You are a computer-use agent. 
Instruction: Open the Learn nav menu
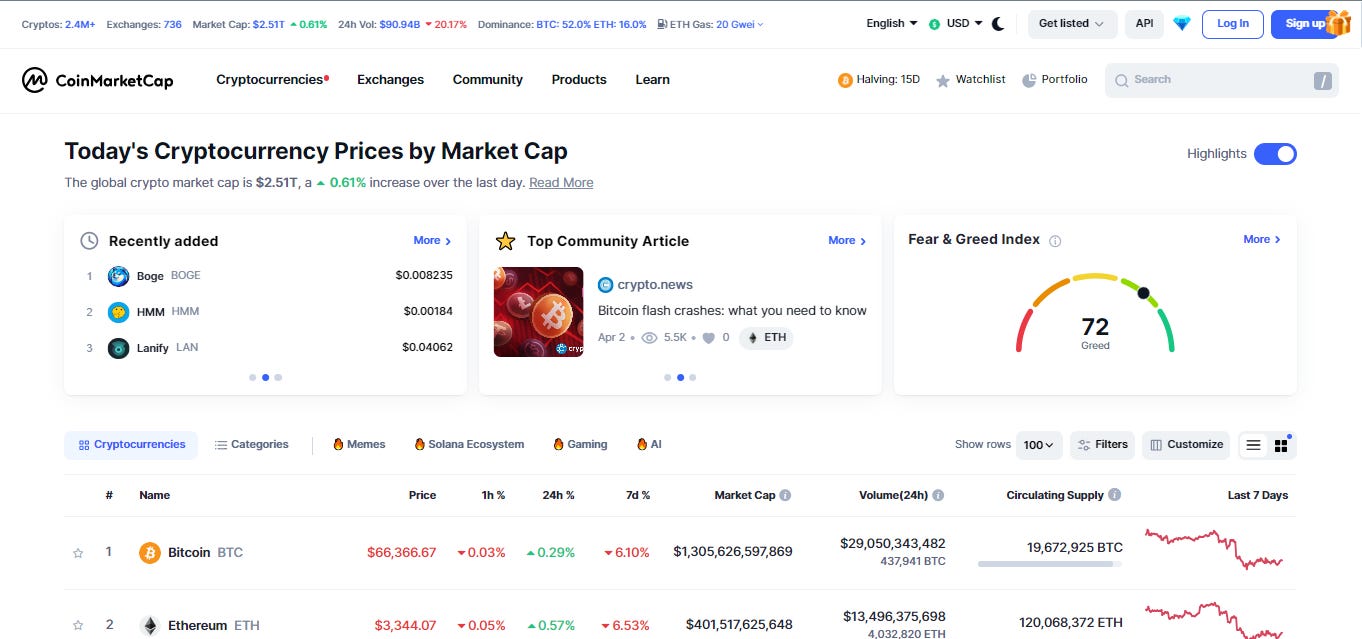tap(652, 80)
